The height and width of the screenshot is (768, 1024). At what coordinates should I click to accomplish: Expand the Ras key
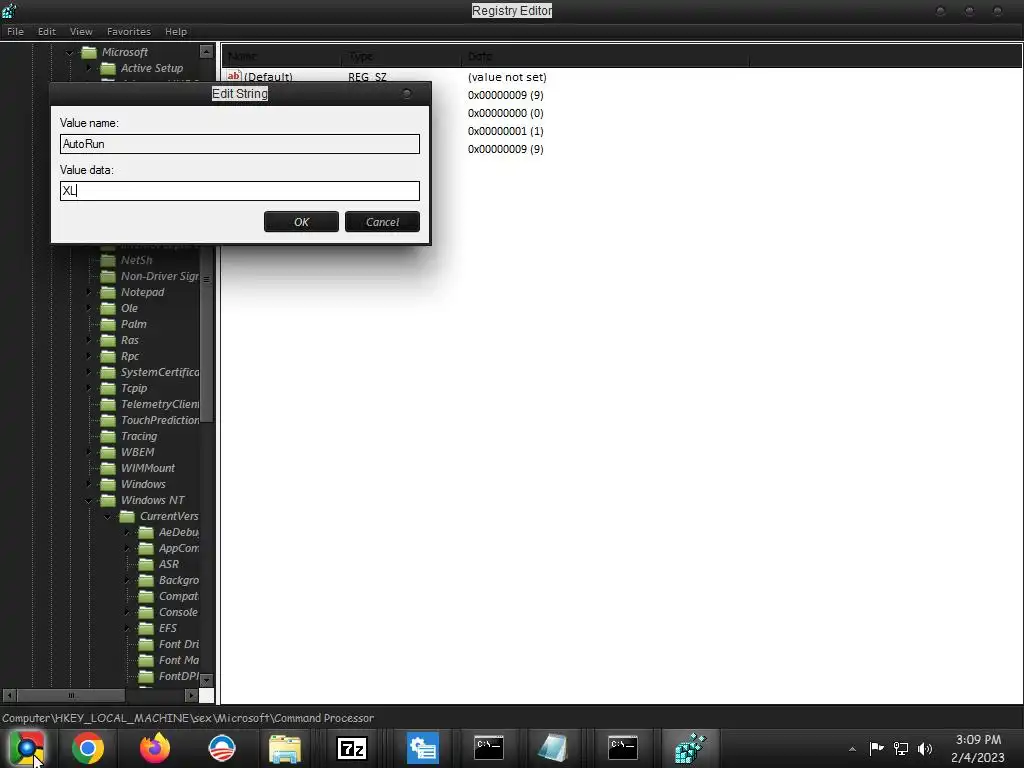click(x=89, y=340)
